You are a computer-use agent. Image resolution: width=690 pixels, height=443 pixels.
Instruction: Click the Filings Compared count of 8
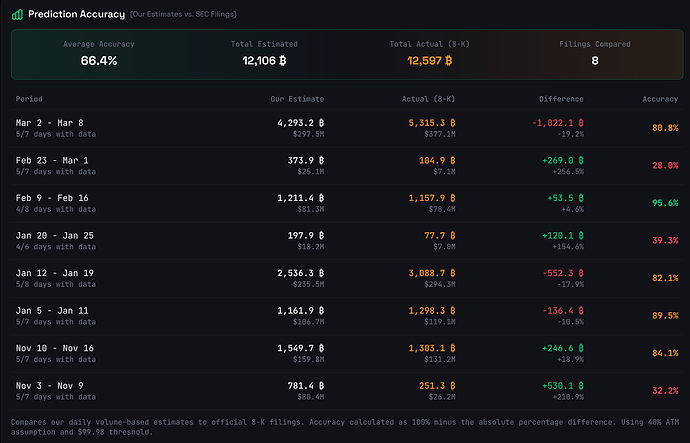tap(595, 61)
